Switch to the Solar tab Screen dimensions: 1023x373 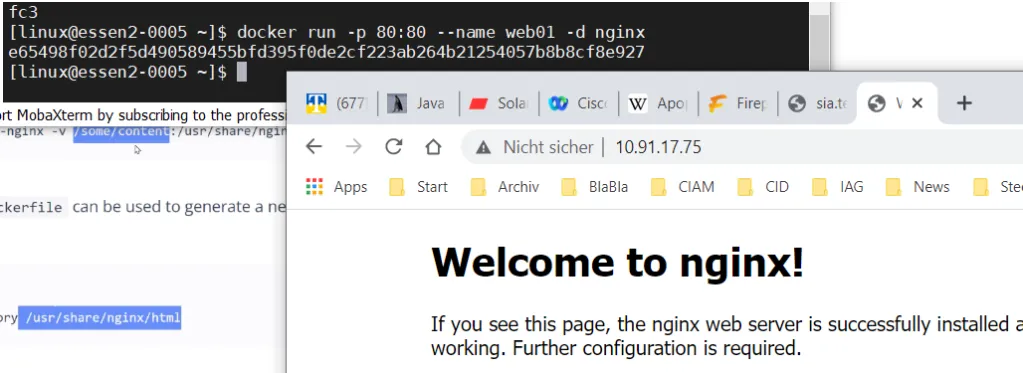point(498,103)
